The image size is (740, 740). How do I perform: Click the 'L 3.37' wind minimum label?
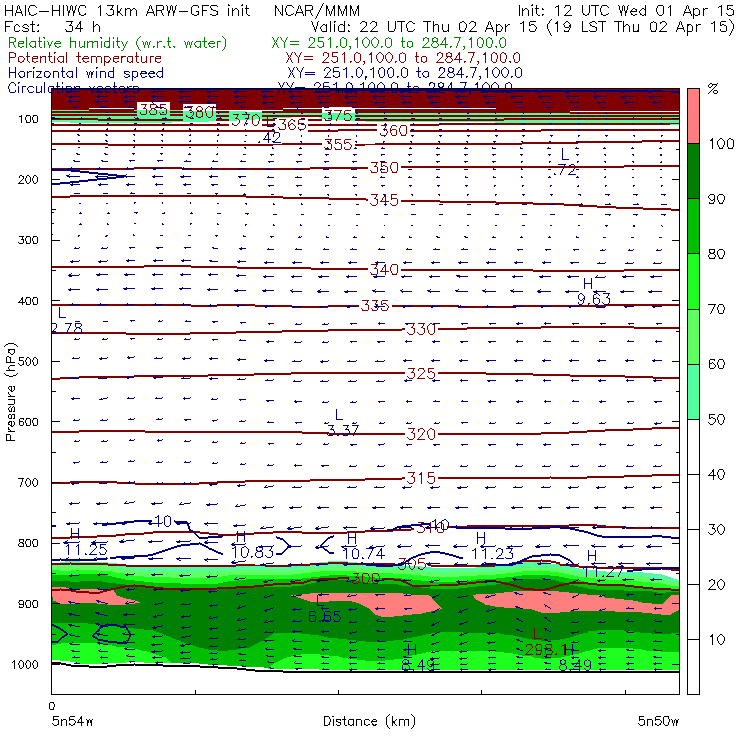[343, 423]
